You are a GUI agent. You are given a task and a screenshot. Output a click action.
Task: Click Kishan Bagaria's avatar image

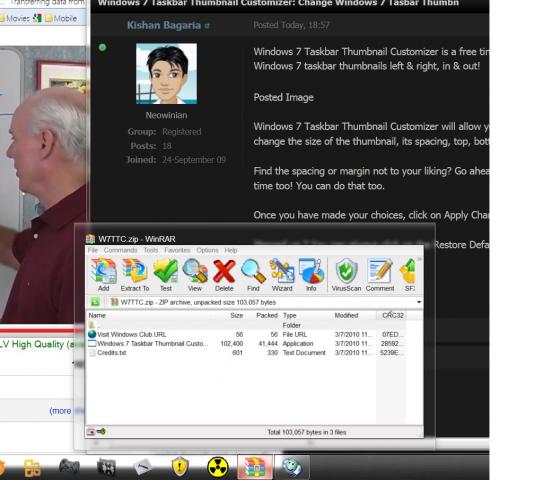point(166,74)
